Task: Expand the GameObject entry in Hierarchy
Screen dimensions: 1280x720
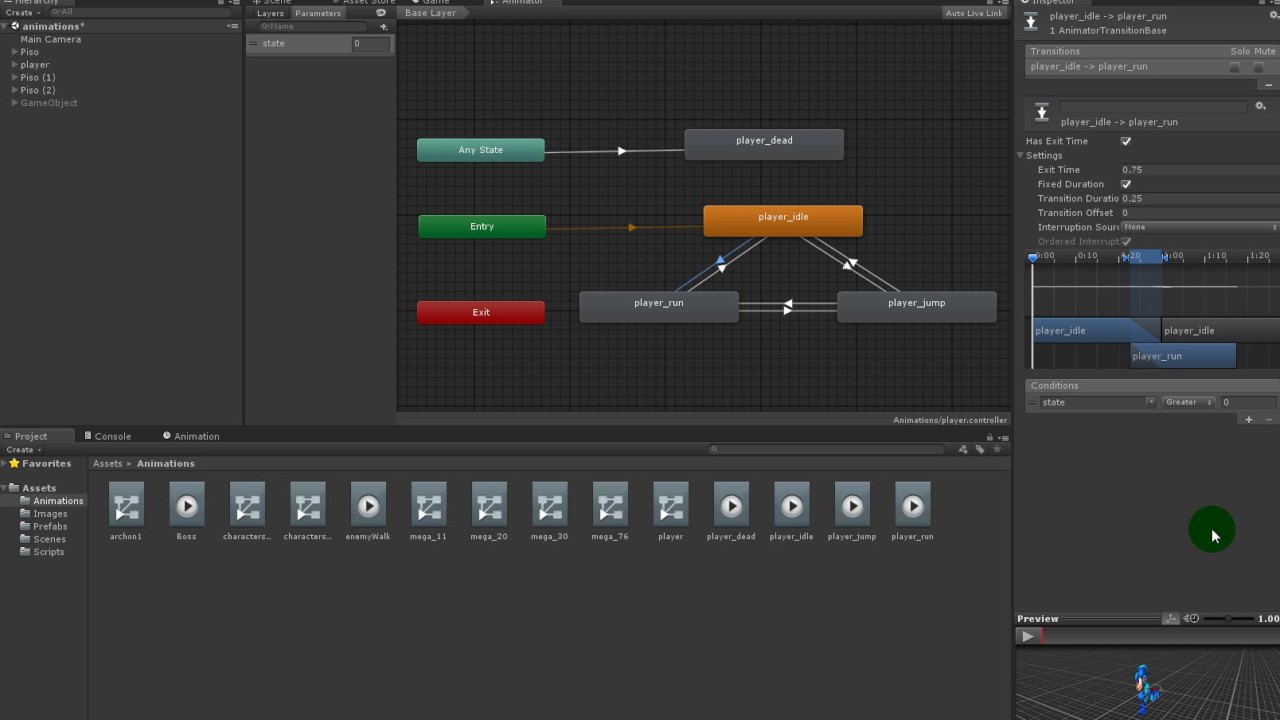Action: point(14,103)
